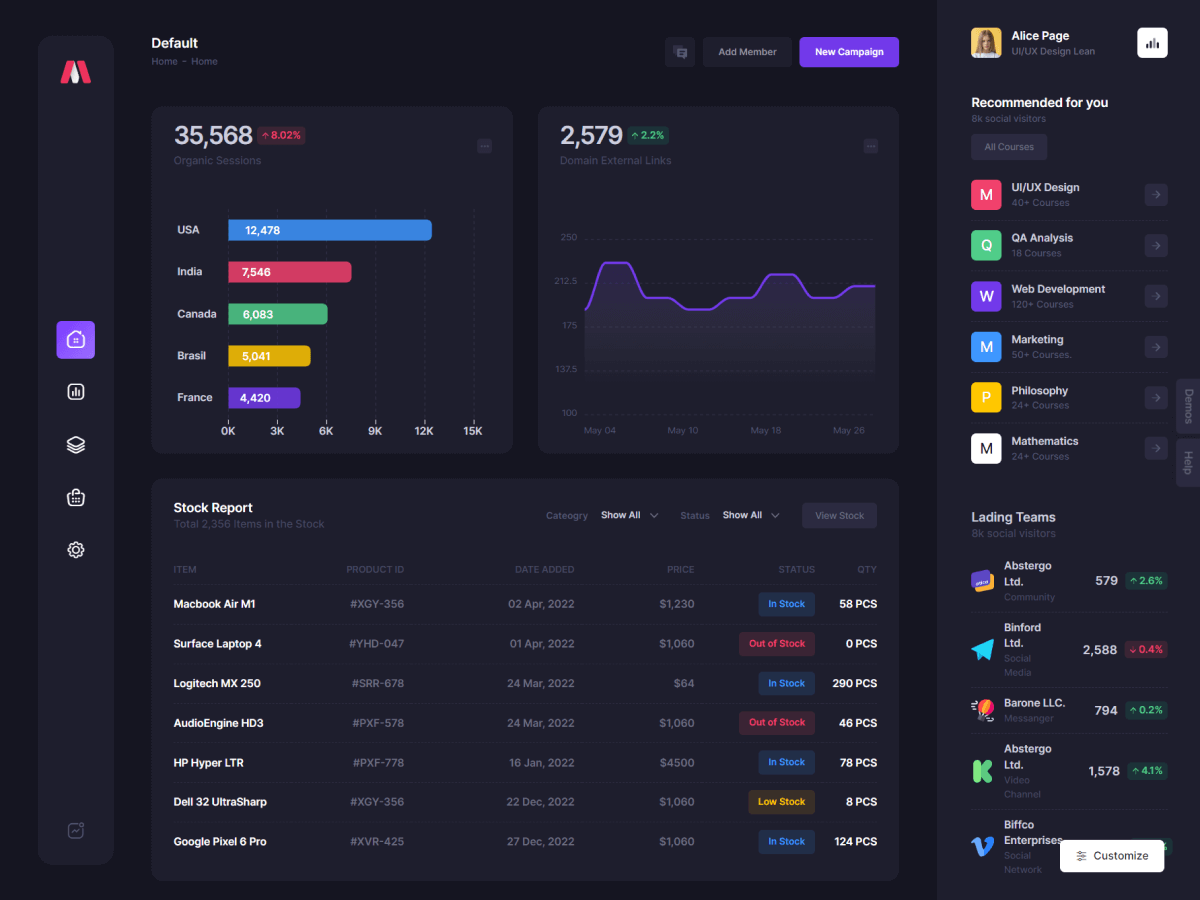This screenshot has height=900, width=1200.
Task: Click the Home breadcrumb link
Action: tap(164, 62)
